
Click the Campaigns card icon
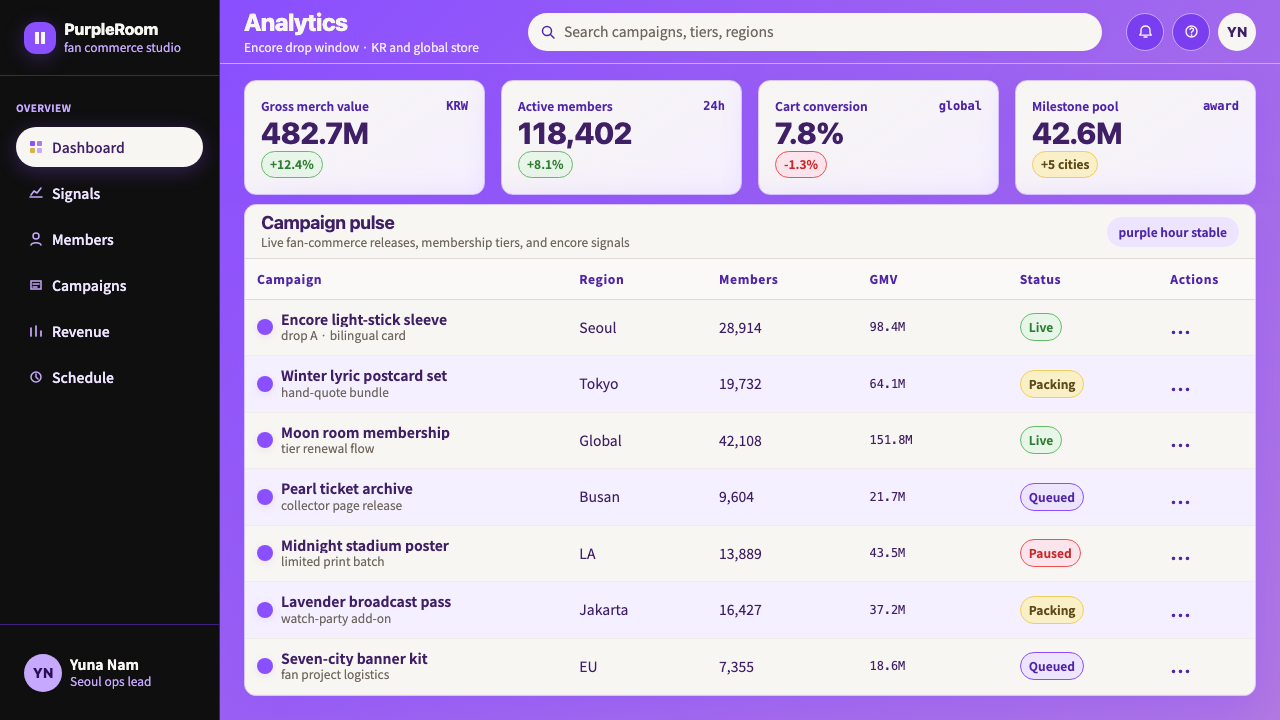click(x=36, y=285)
